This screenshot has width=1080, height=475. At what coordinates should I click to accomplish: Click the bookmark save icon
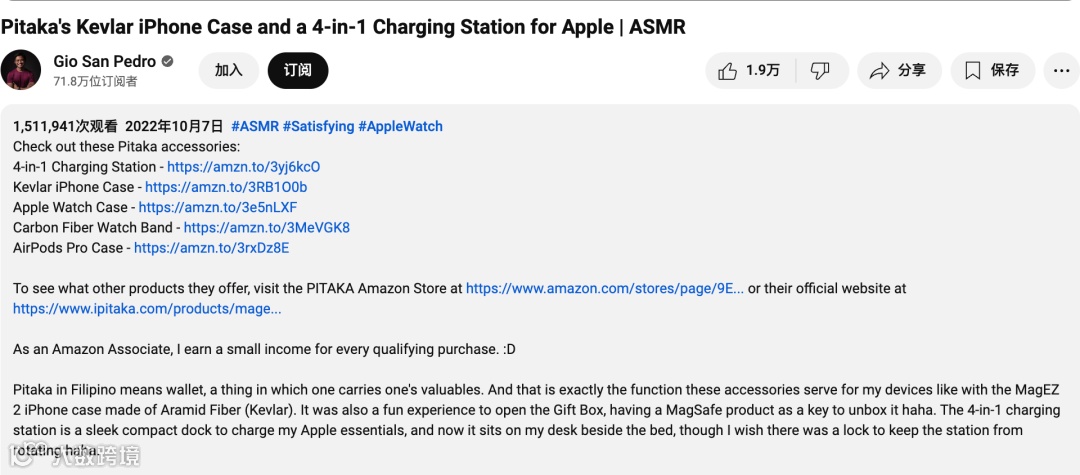(x=973, y=70)
